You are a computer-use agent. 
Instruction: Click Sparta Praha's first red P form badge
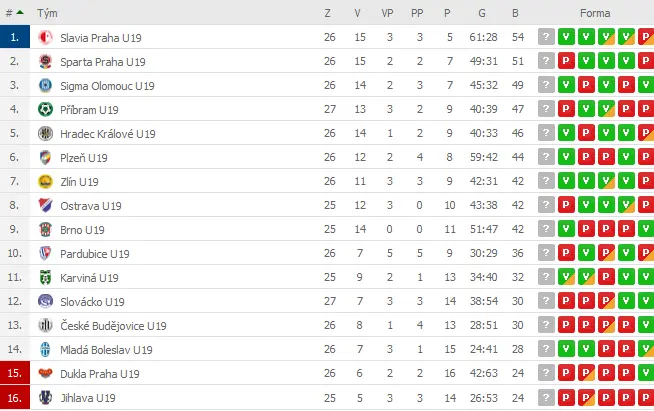566,61
